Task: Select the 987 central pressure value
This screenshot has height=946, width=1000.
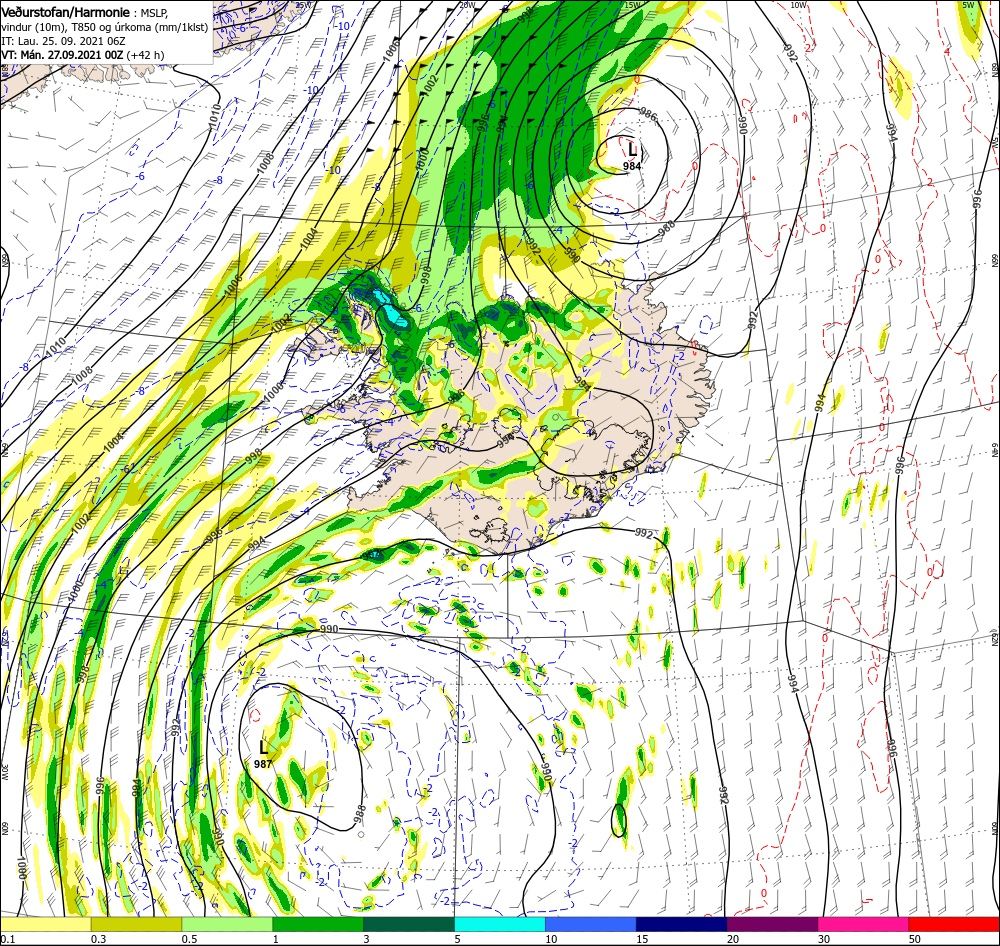Action: tap(263, 764)
